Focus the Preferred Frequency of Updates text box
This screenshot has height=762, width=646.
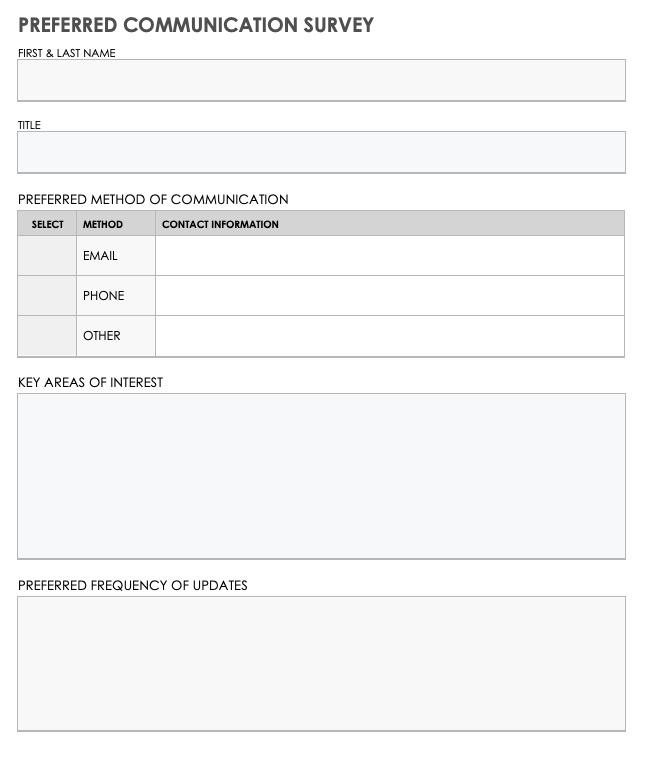(321, 663)
